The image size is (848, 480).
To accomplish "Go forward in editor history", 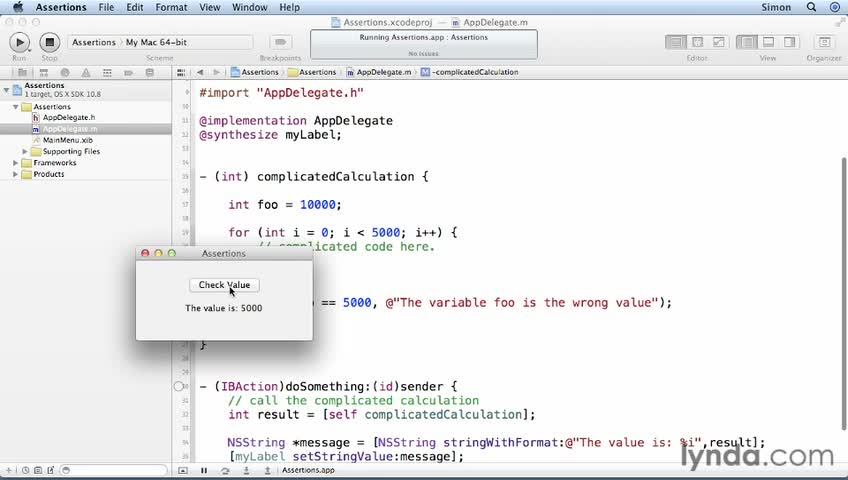I will (216, 72).
